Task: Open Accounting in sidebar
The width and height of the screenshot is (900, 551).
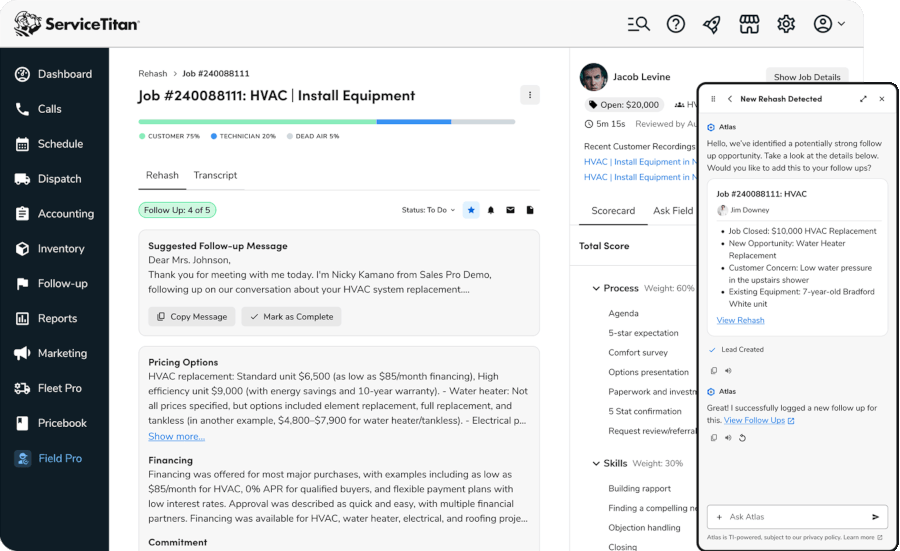Action: click(55, 214)
